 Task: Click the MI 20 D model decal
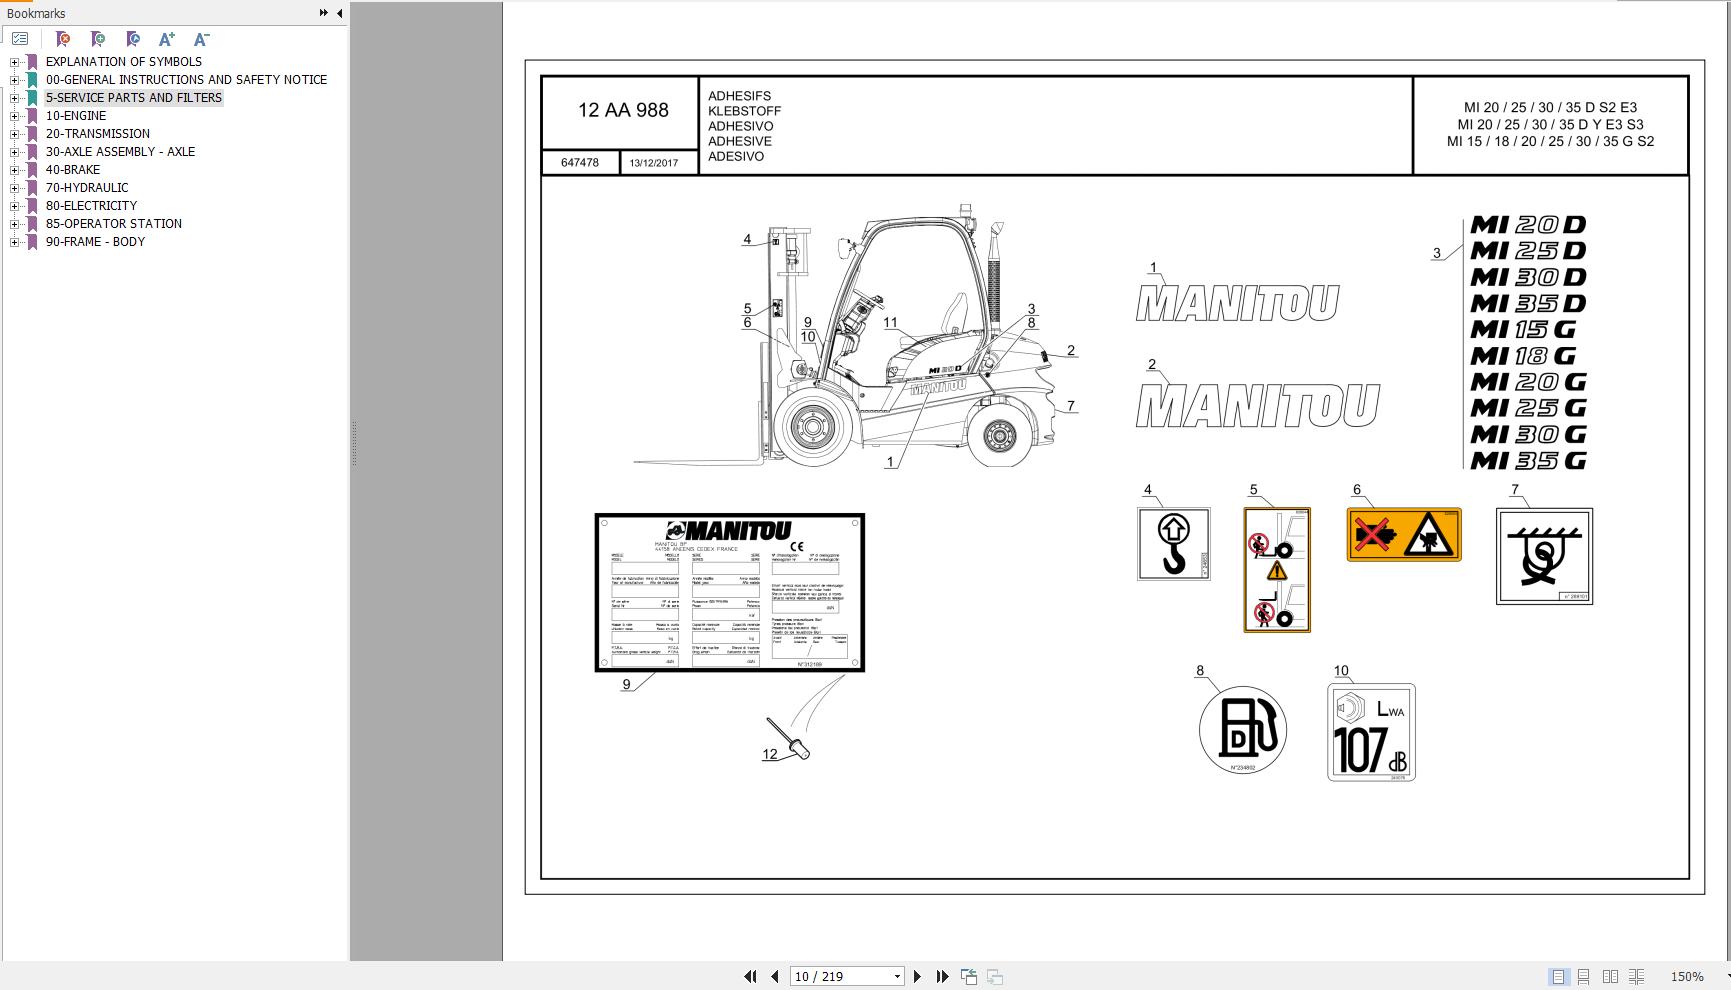click(x=1528, y=225)
